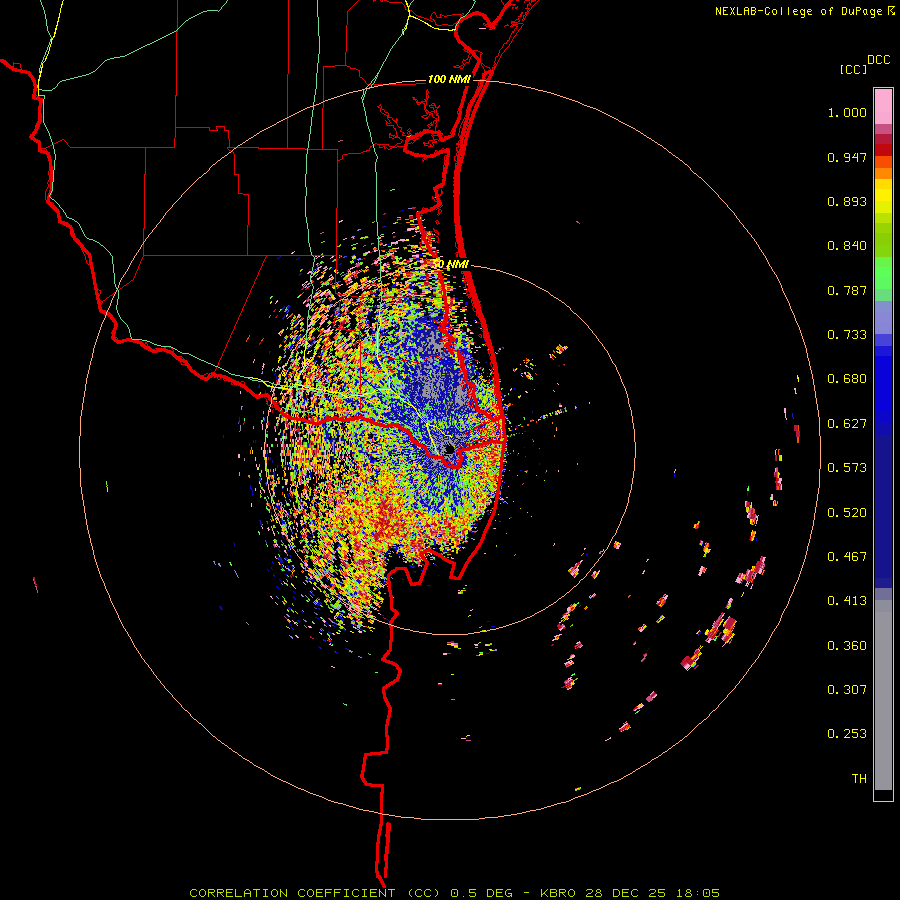Select the 0.733 scale value
The image size is (900, 900).
point(847,335)
